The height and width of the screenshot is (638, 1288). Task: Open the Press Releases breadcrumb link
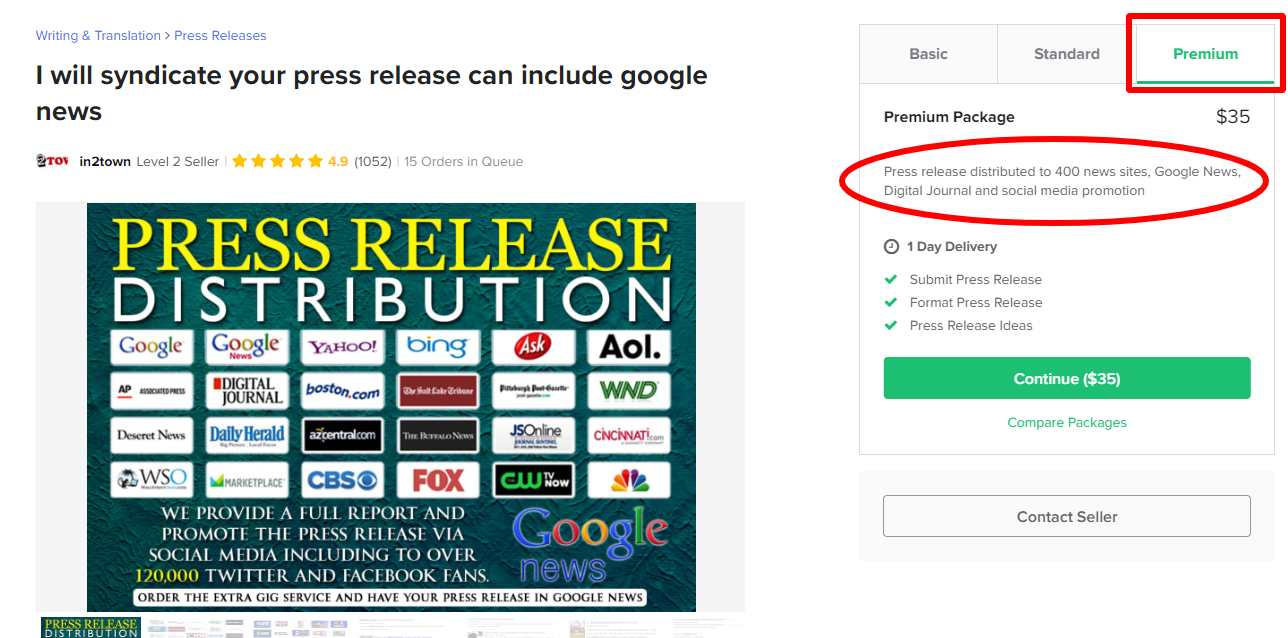click(x=220, y=36)
